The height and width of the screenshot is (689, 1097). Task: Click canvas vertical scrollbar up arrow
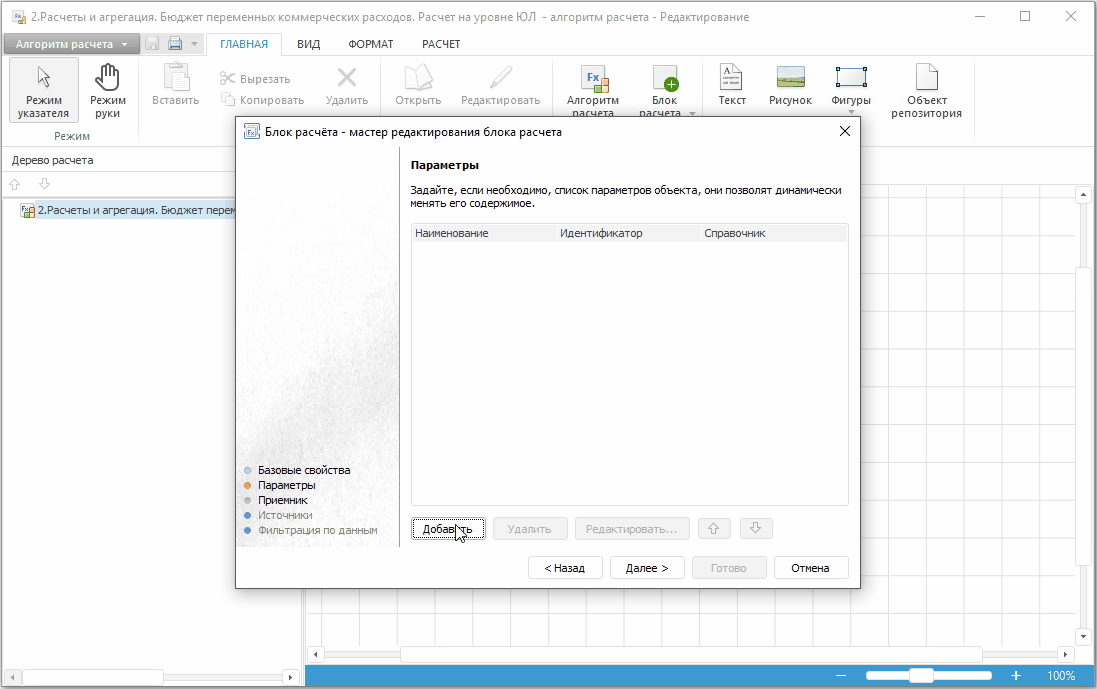click(x=1083, y=194)
